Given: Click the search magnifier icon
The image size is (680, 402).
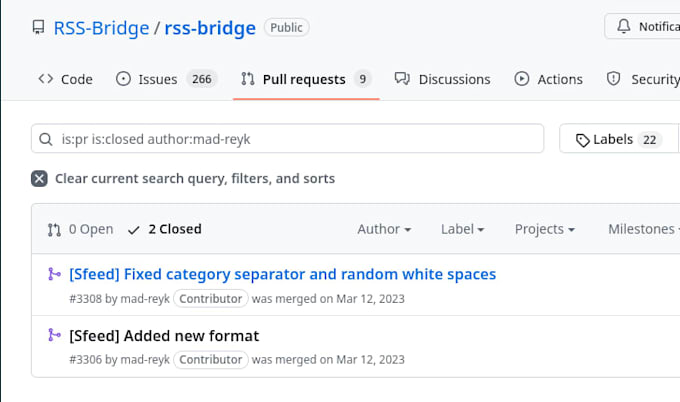Looking at the screenshot, I should [x=46, y=139].
